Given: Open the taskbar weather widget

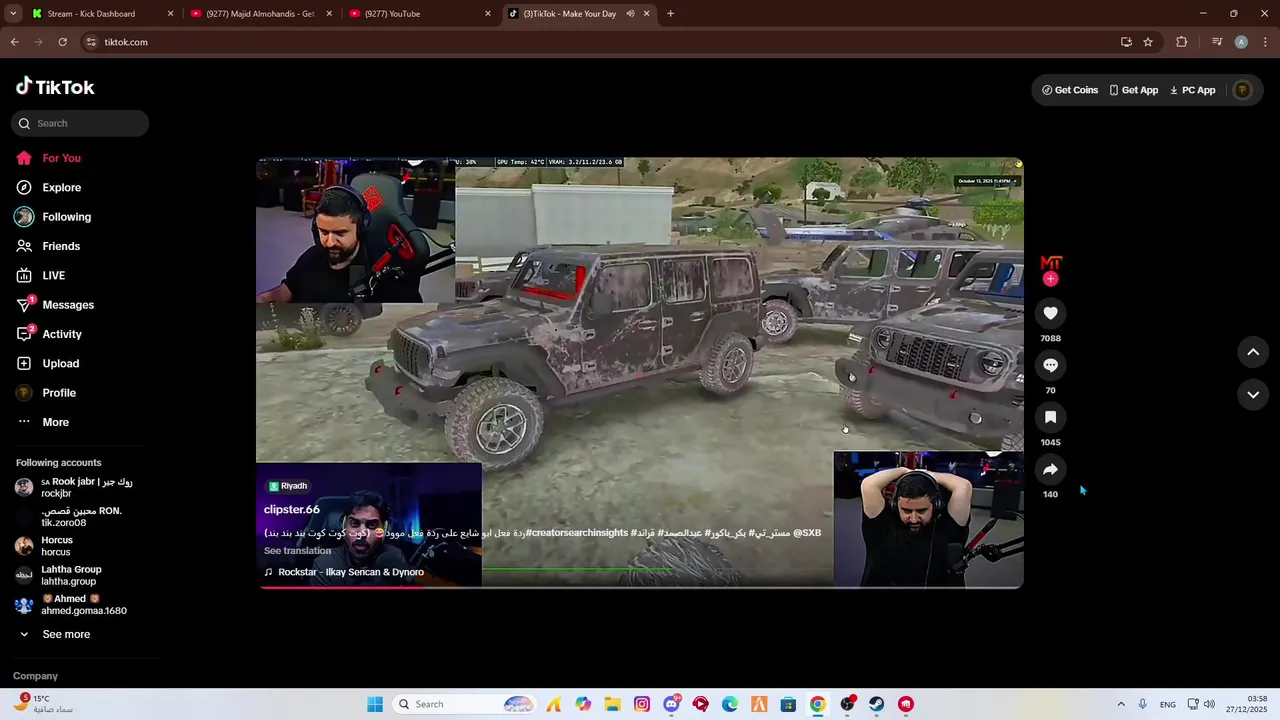Looking at the screenshot, I should (x=42, y=704).
